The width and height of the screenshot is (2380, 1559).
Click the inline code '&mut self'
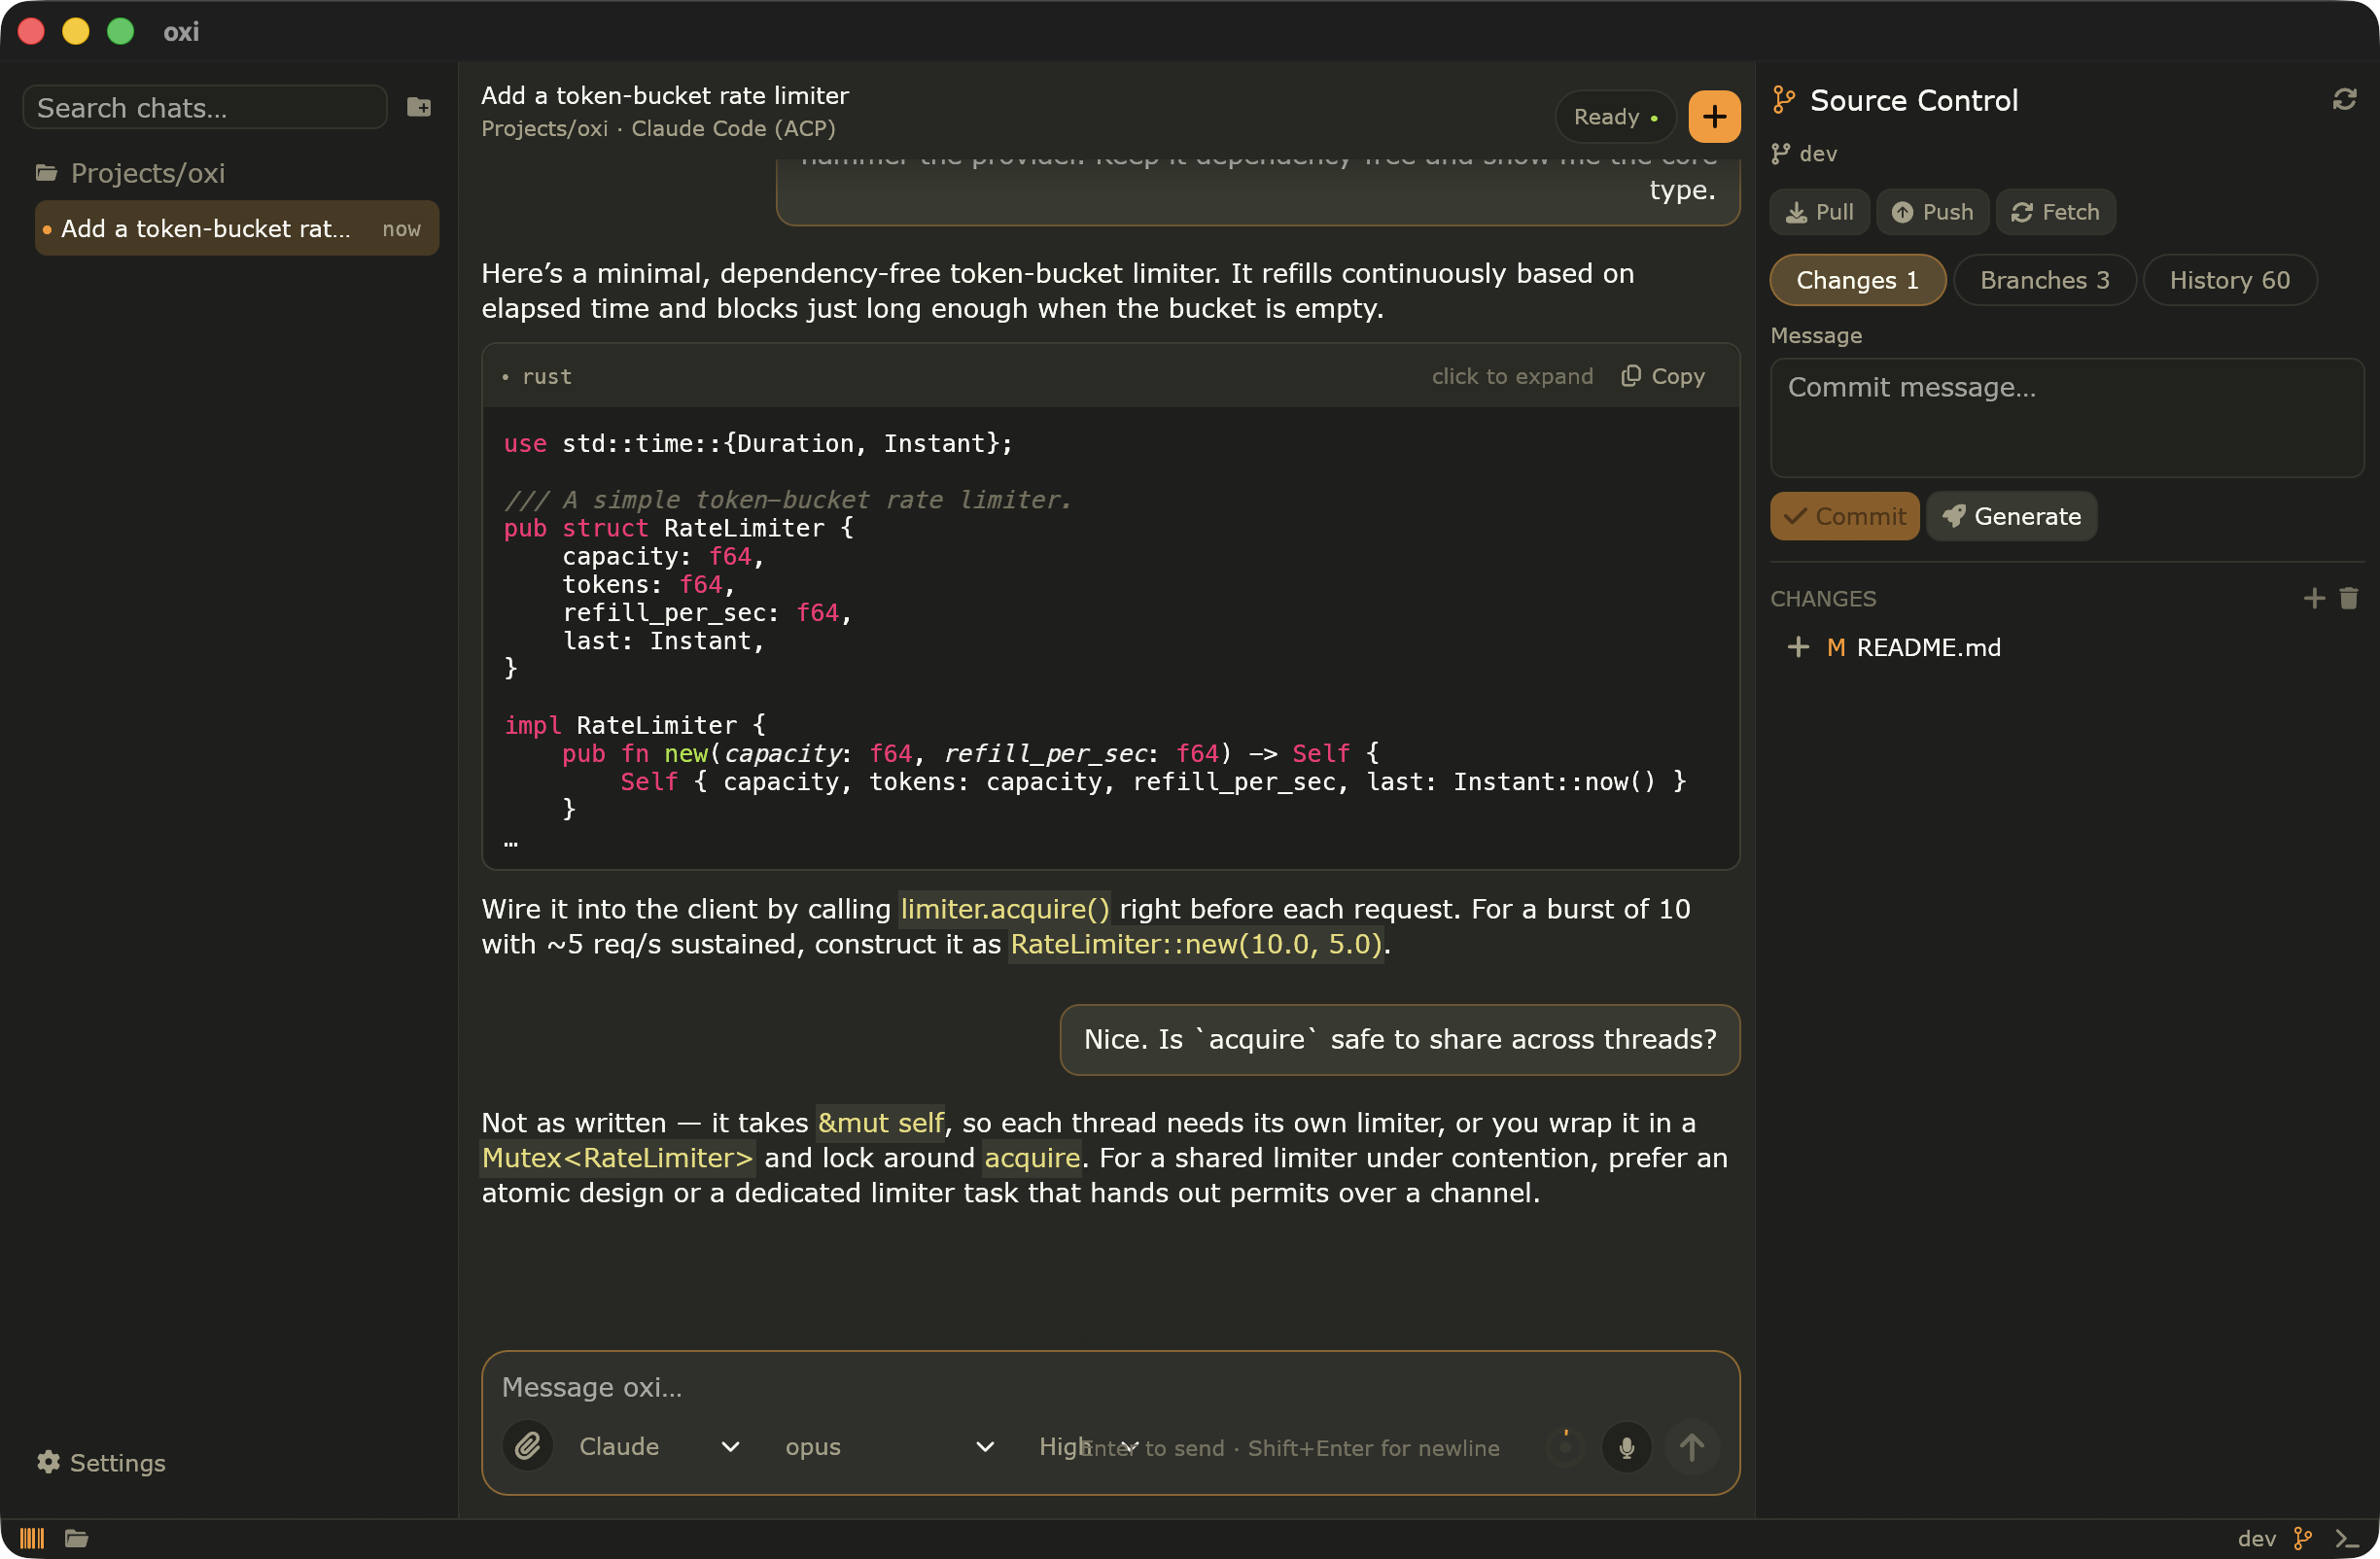(x=880, y=1122)
